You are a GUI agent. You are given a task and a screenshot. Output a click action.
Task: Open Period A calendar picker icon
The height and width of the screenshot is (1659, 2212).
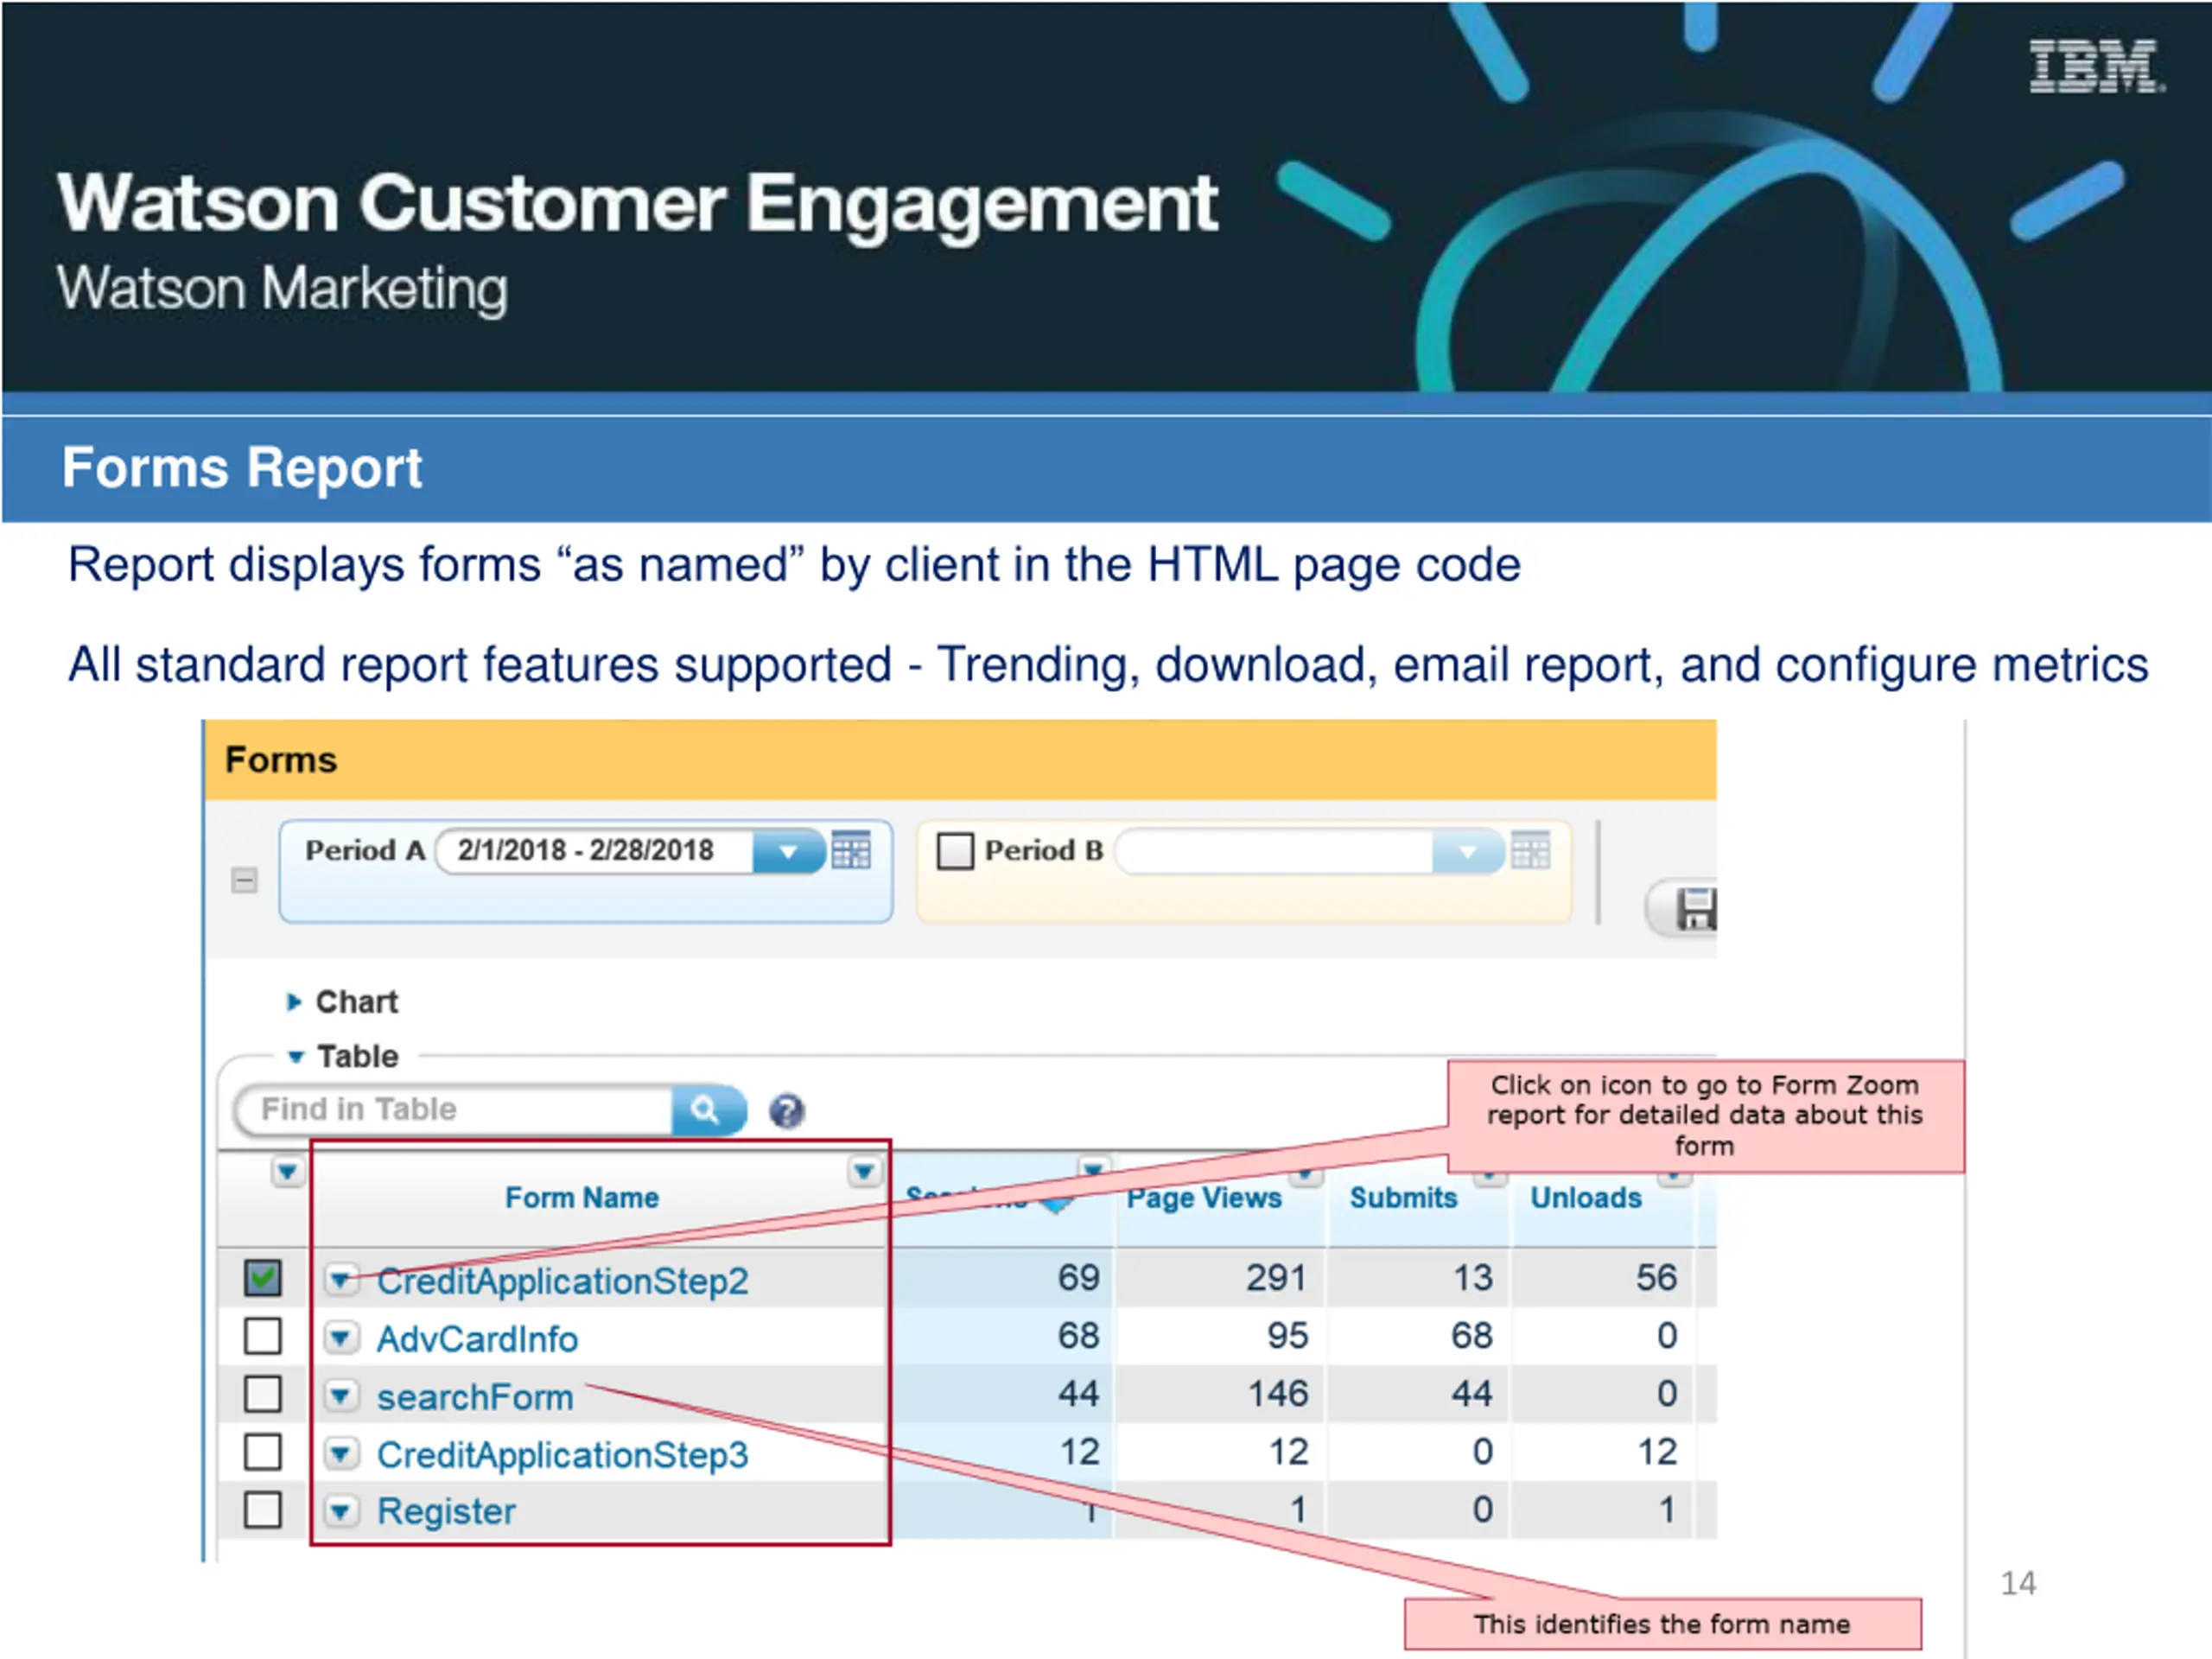click(x=851, y=851)
